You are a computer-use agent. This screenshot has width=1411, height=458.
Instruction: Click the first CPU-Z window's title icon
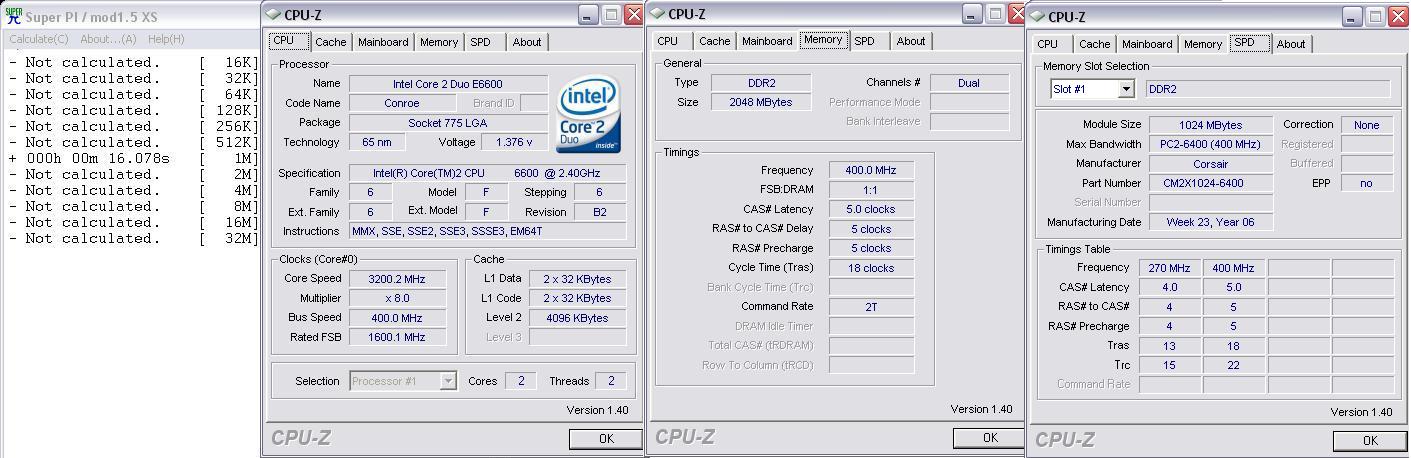coord(274,15)
